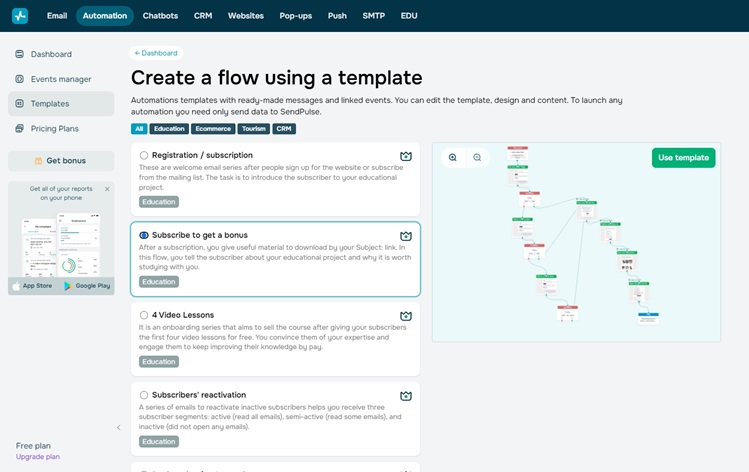This screenshot has width=749, height=472.
Task: Click the robot icon on 4 Video Lessons card
Action: coord(406,316)
